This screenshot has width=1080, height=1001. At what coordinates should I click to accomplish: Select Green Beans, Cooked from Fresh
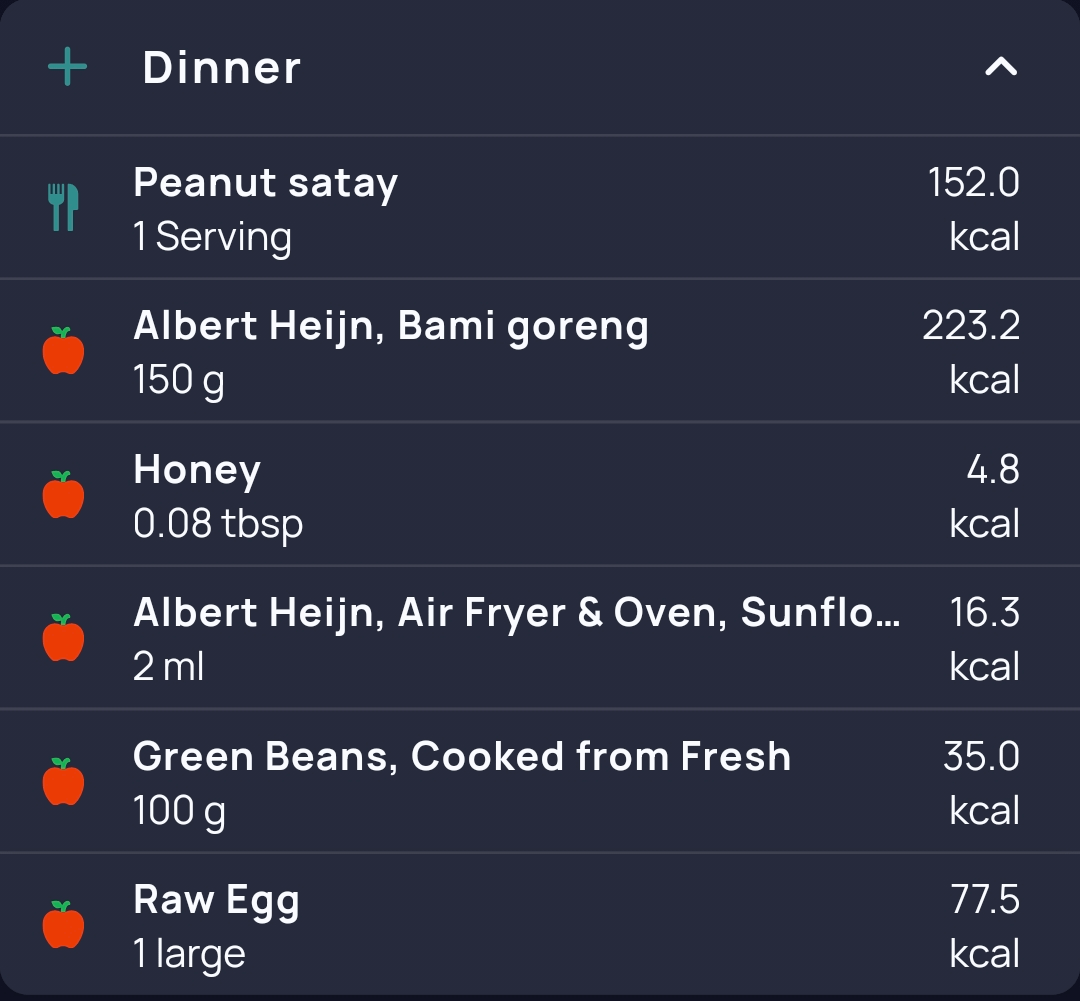click(540, 781)
